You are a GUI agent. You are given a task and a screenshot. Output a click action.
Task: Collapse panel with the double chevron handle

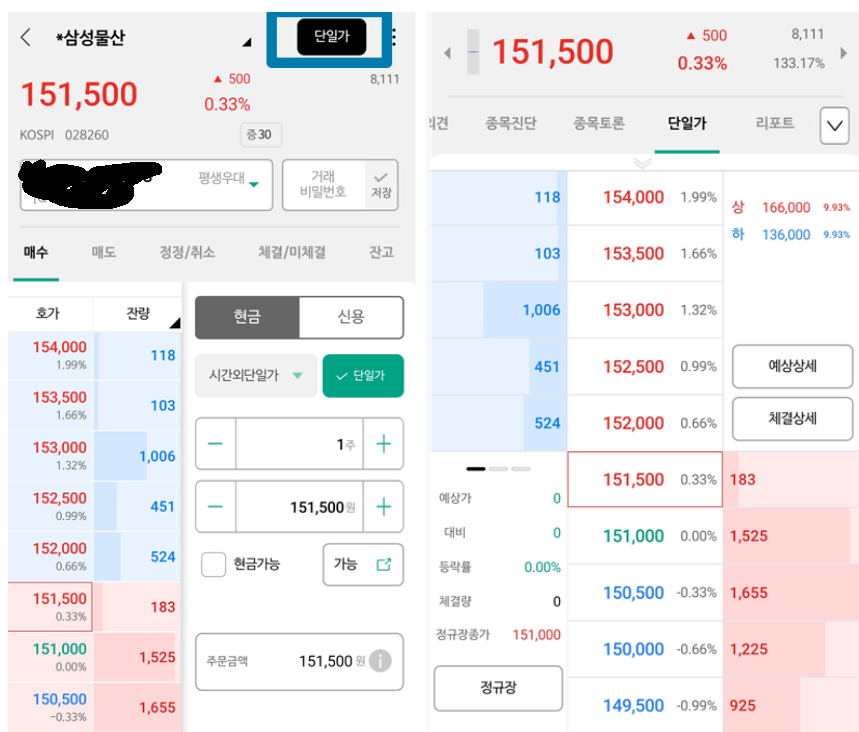642,163
